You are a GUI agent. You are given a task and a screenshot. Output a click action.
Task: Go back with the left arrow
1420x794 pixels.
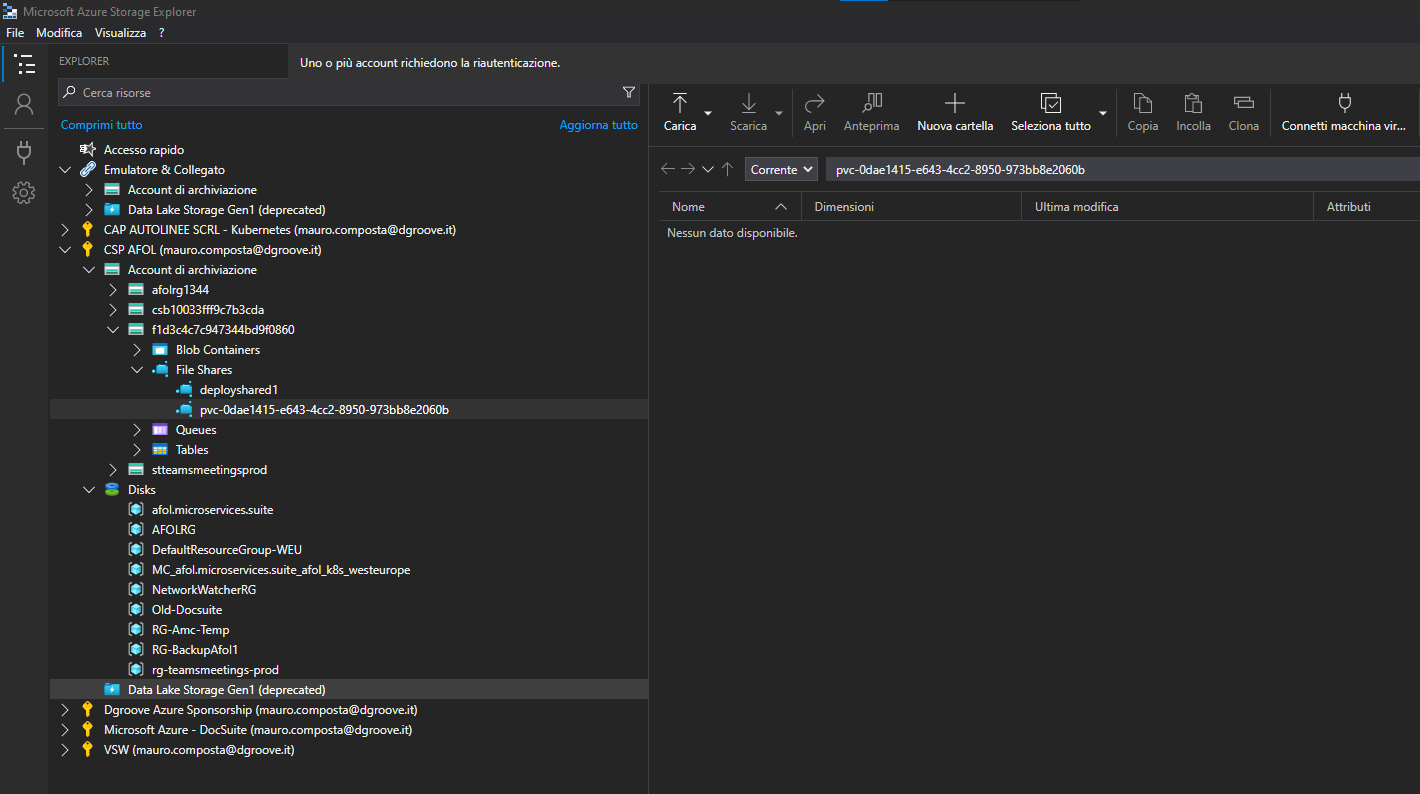point(668,169)
